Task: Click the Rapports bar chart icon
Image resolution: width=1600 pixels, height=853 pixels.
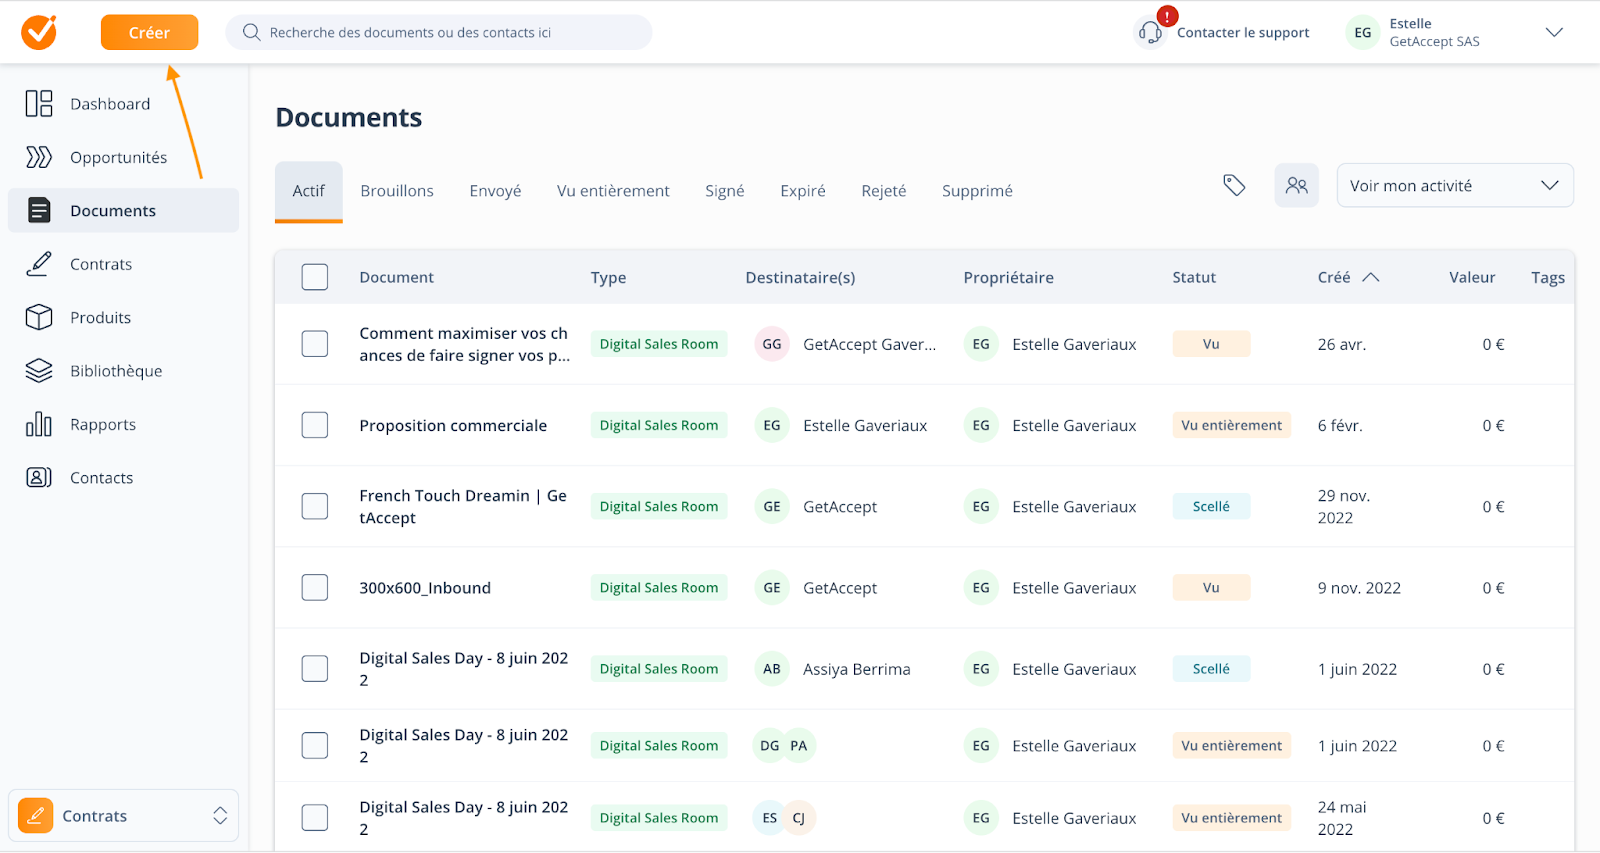Action: (39, 424)
